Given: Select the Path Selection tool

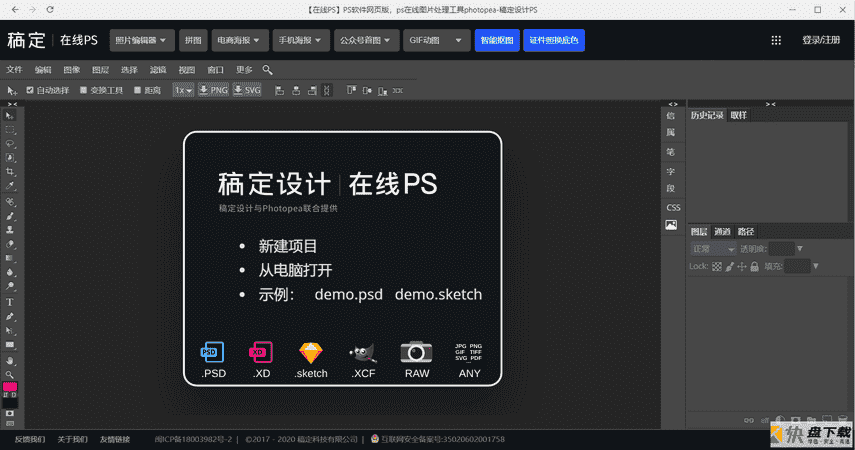Looking at the screenshot, I should coord(10,331).
